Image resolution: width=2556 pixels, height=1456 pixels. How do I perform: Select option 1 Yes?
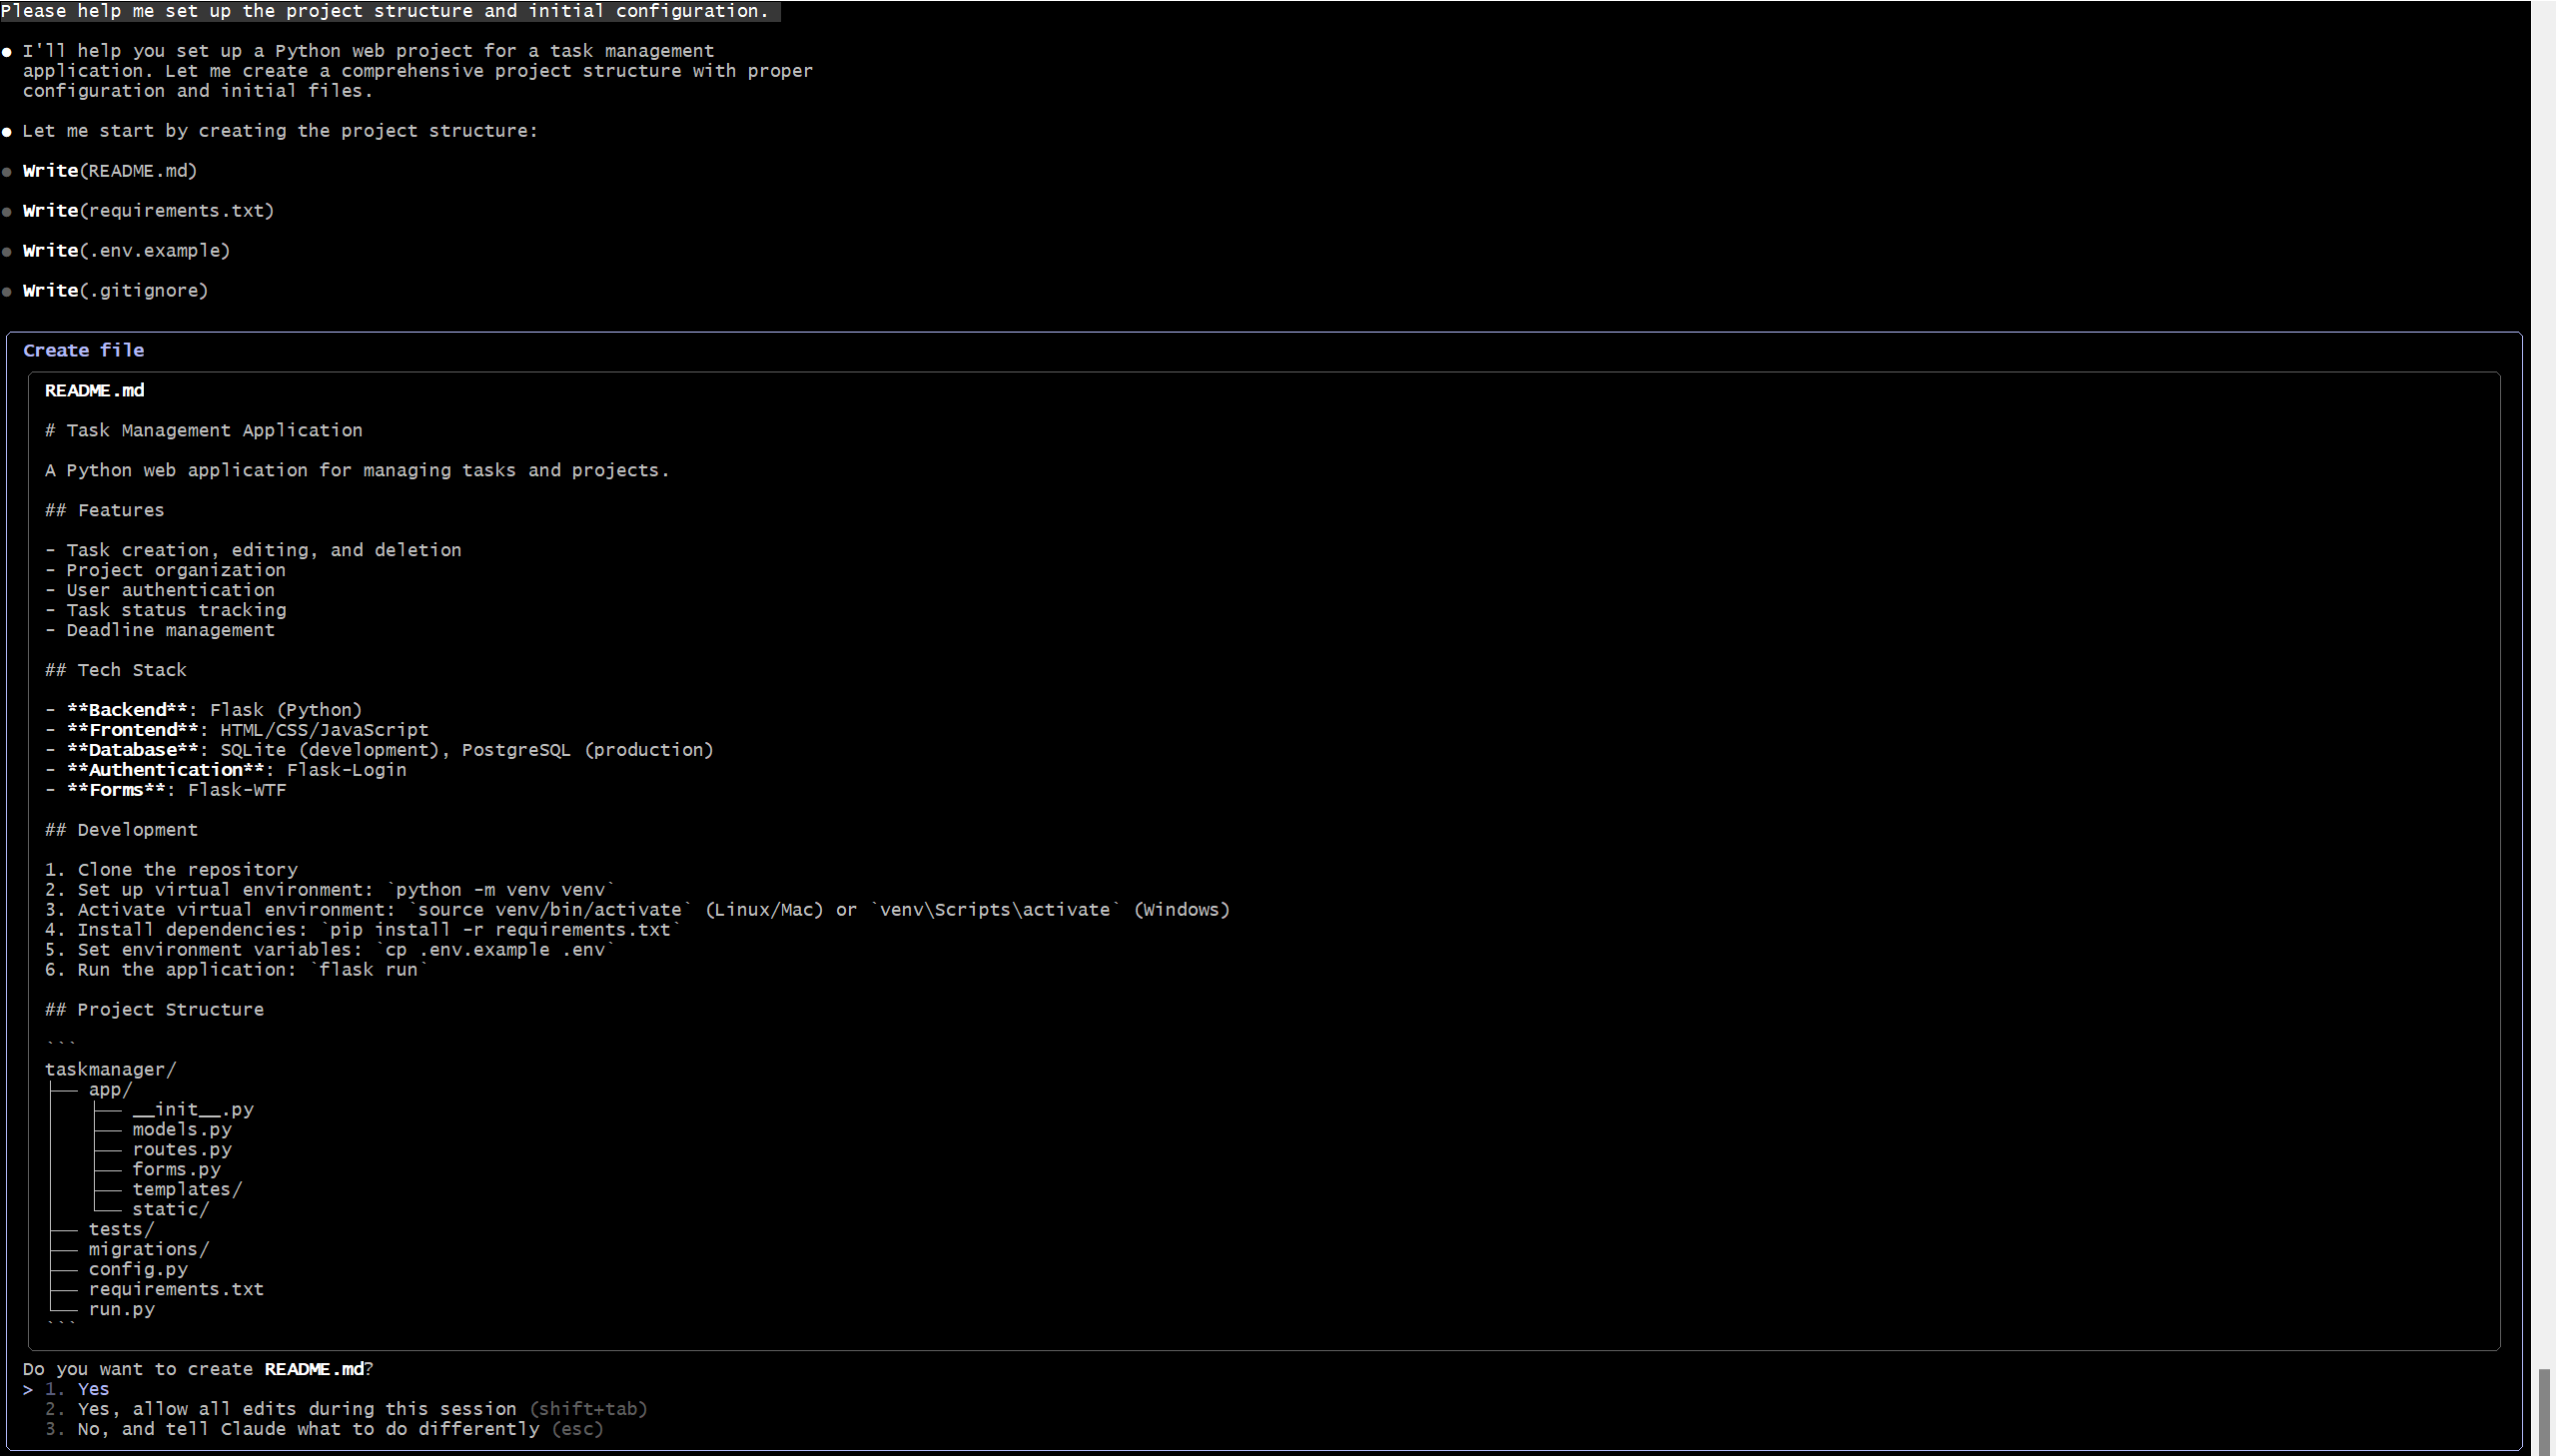click(x=92, y=1389)
